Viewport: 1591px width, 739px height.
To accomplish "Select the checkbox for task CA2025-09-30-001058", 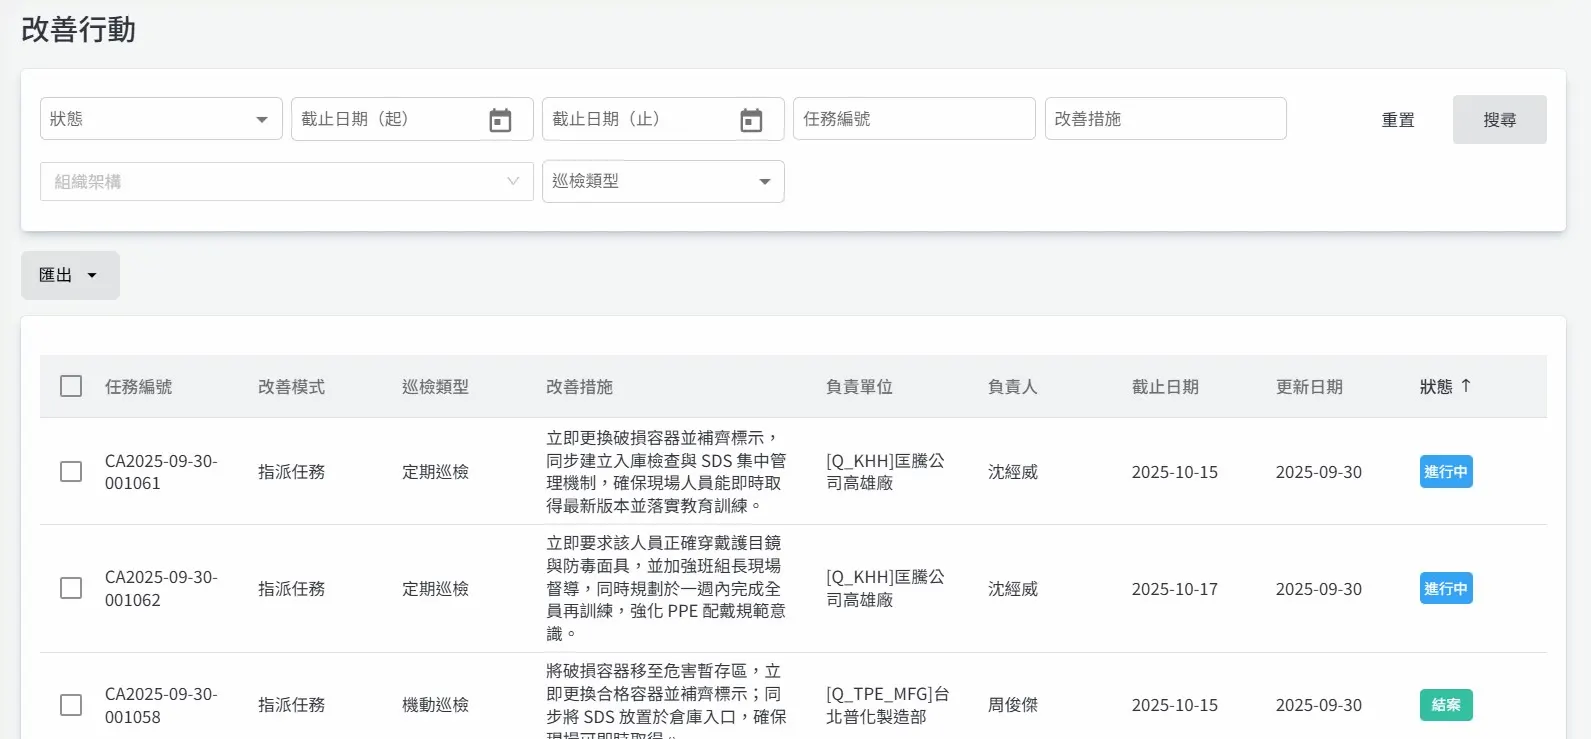I will (71, 705).
